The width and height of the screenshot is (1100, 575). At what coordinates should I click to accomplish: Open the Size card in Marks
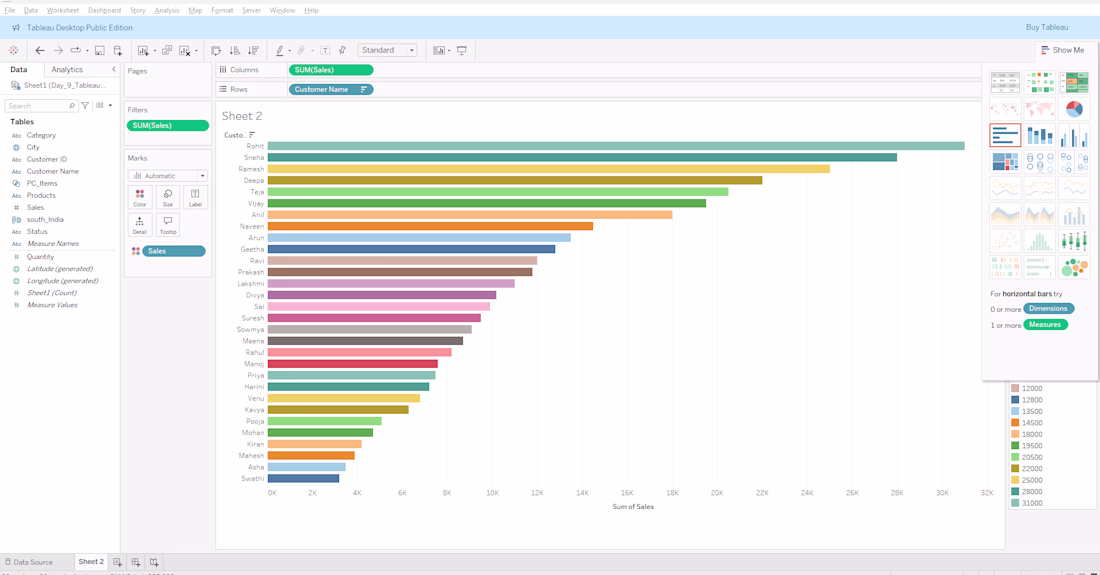click(168, 197)
